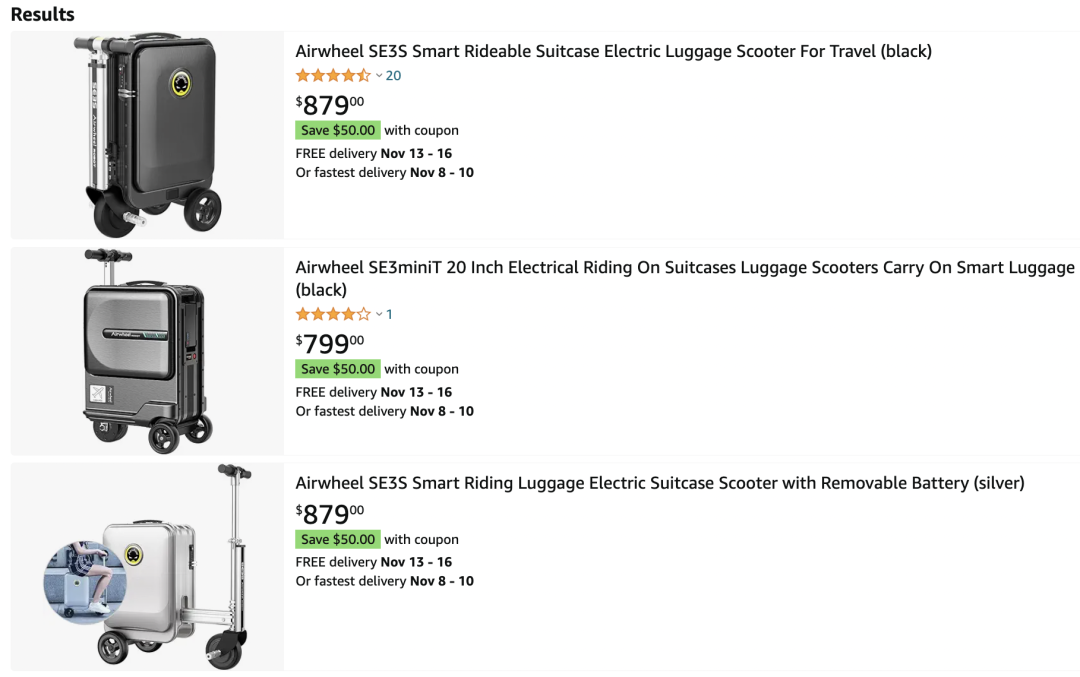Expand the rating chevron beside the single SE3miniT review
This screenshot has width=1080, height=677.
pos(379,315)
